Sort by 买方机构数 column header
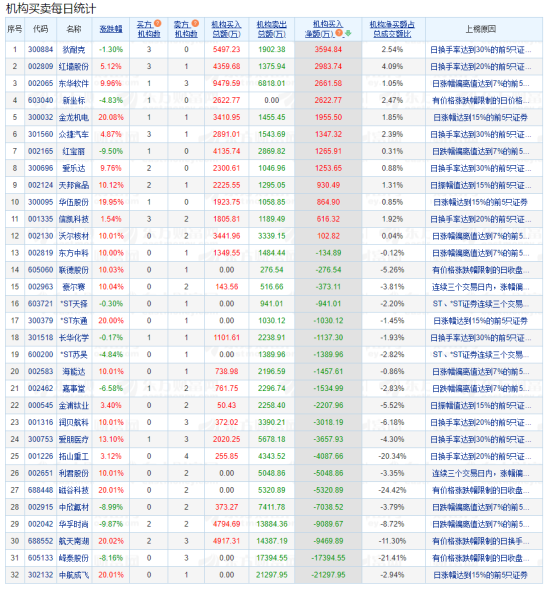This screenshot has width=550, height=595. [146, 29]
